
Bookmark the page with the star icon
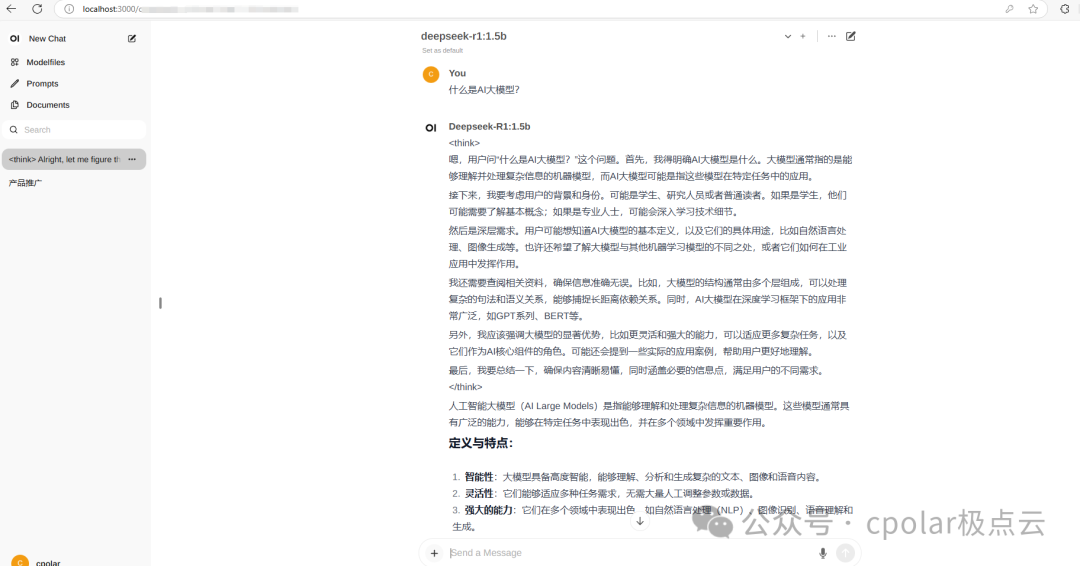point(1033,9)
